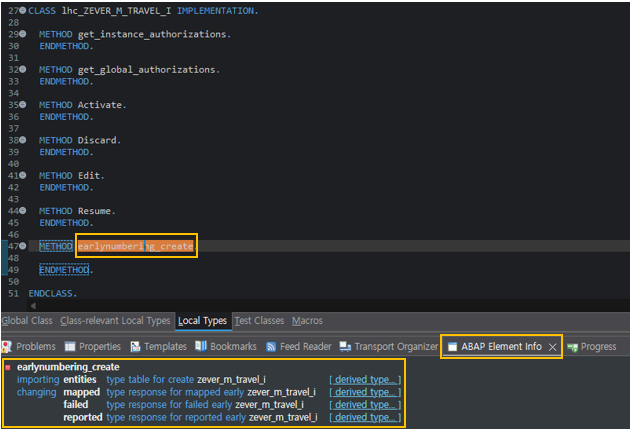630x429 pixels.
Task: Open the Progress view tab
Action: point(591,346)
